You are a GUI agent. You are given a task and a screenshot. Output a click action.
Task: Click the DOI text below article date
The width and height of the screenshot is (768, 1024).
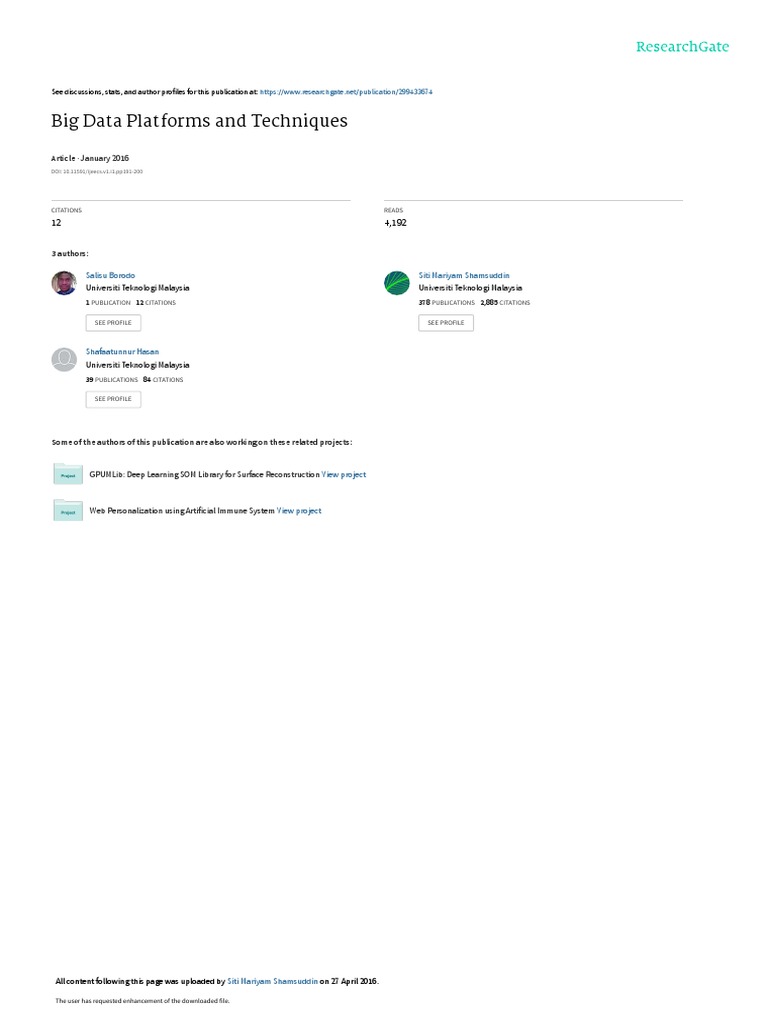pyautogui.click(x=97, y=172)
